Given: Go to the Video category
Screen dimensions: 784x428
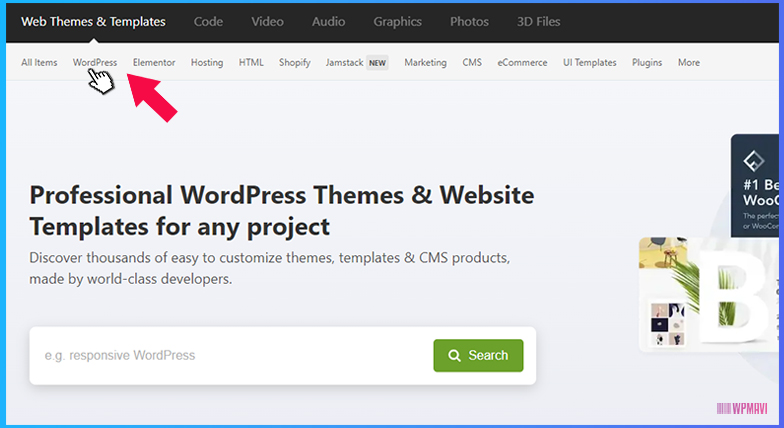Looking at the screenshot, I should click(x=267, y=22).
